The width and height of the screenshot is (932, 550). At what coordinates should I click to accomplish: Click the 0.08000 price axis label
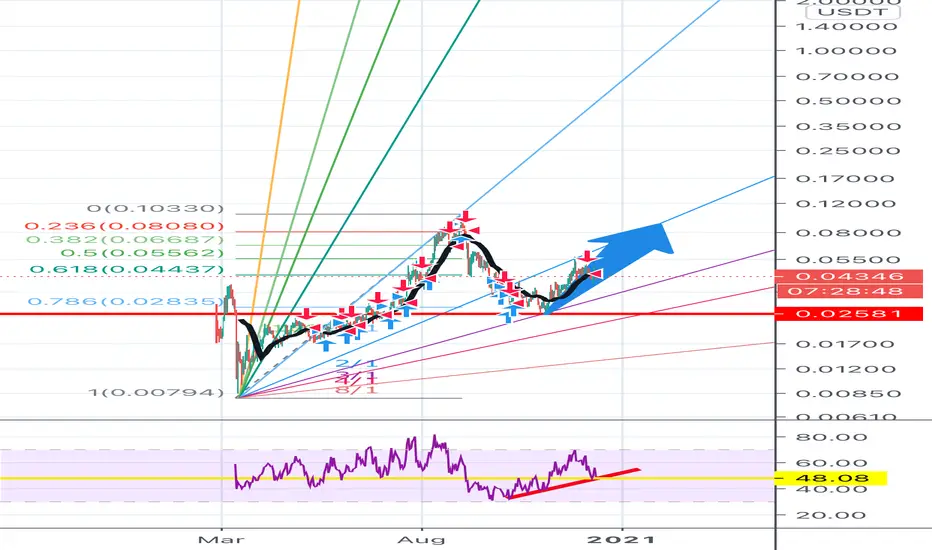pos(846,233)
